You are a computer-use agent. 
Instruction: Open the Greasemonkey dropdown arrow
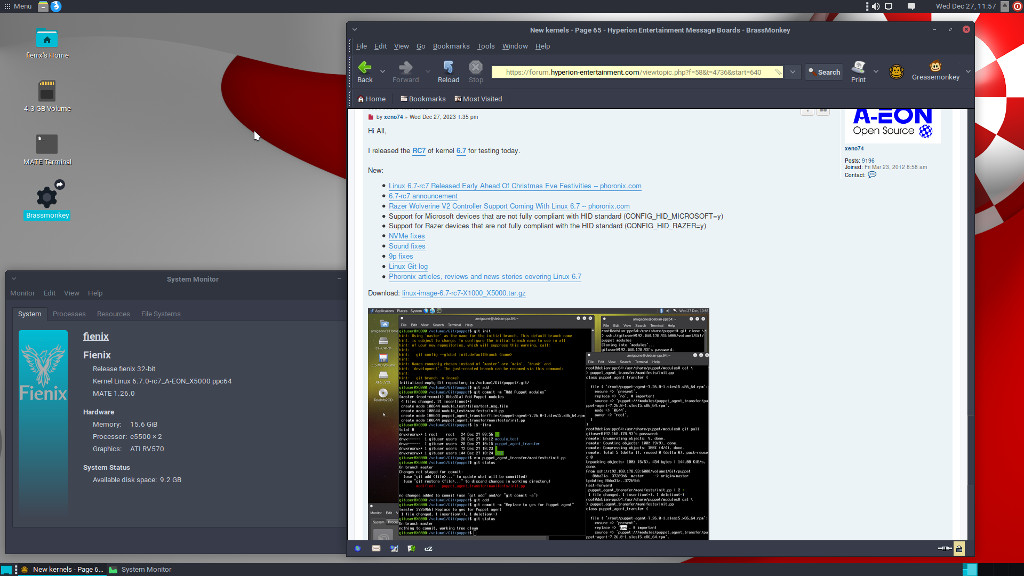tap(968, 72)
